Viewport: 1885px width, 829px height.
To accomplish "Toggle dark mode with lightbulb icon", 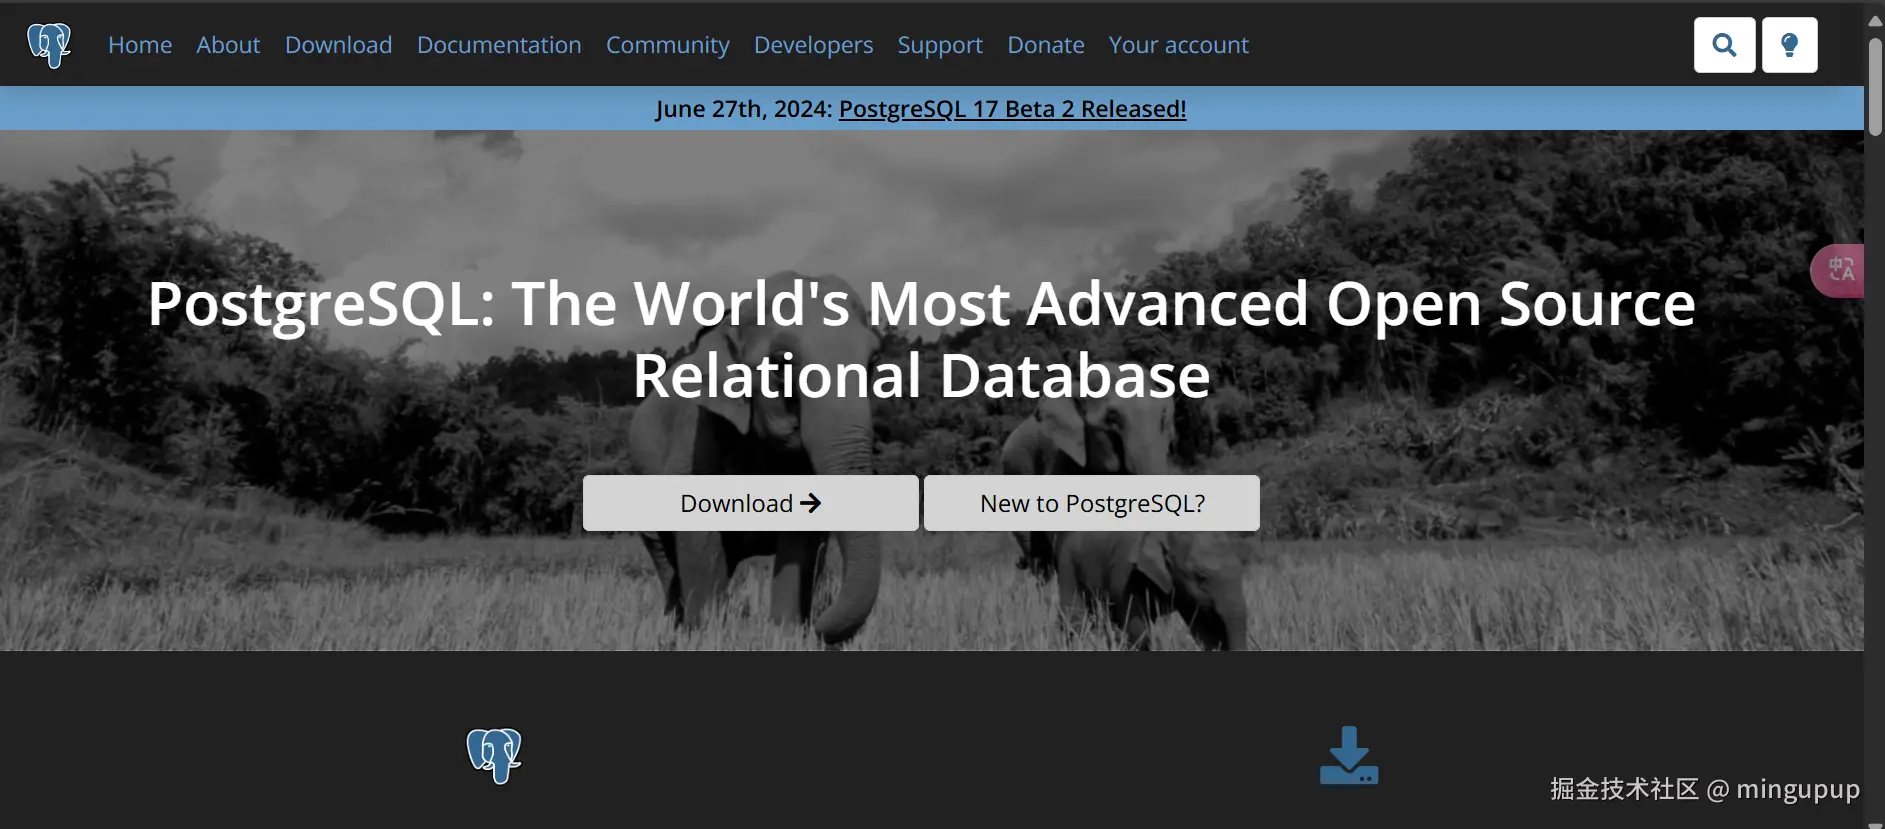I will [x=1789, y=45].
